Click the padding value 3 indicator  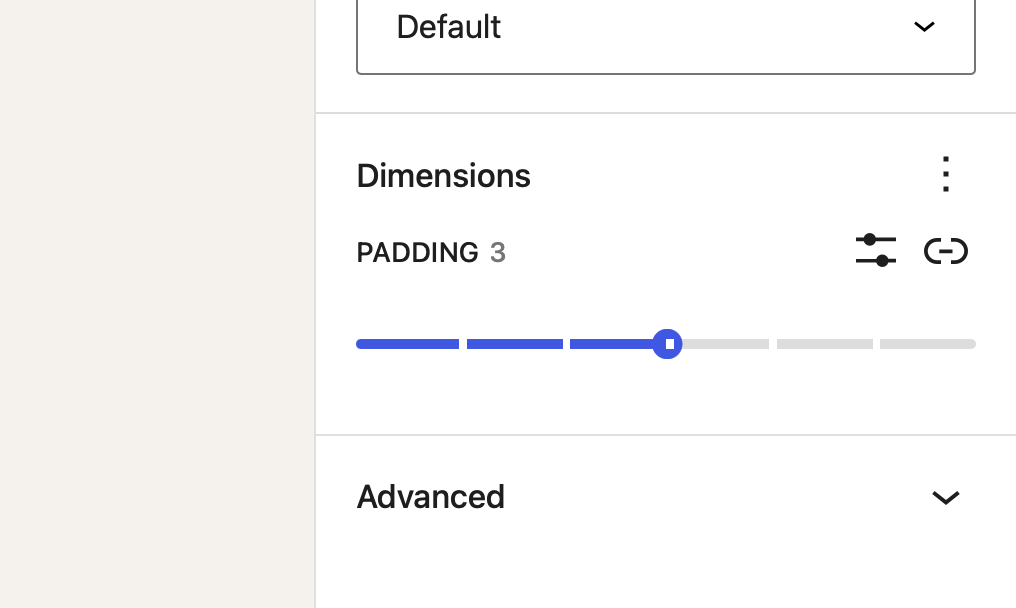[x=498, y=252]
